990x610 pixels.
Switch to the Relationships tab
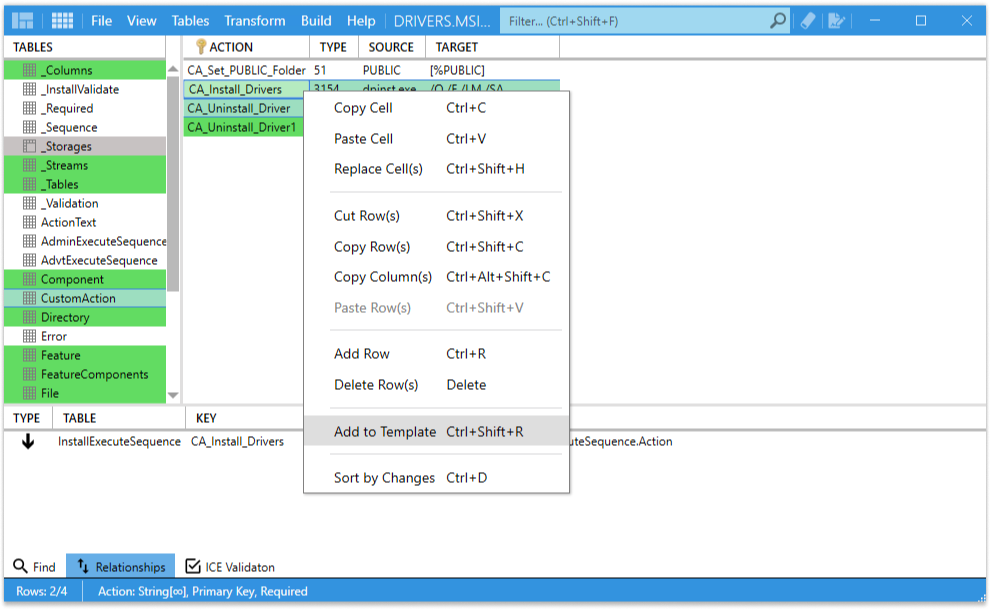click(121, 566)
